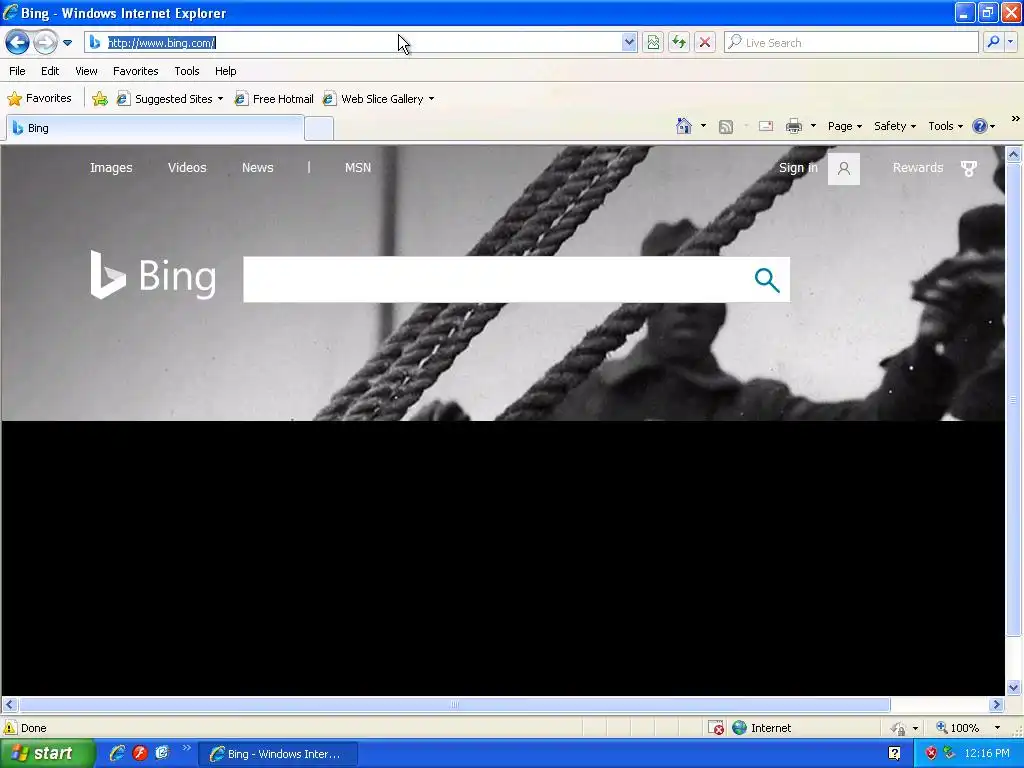Click the Read Mail envelope icon
1024x768 pixels.
(x=766, y=126)
